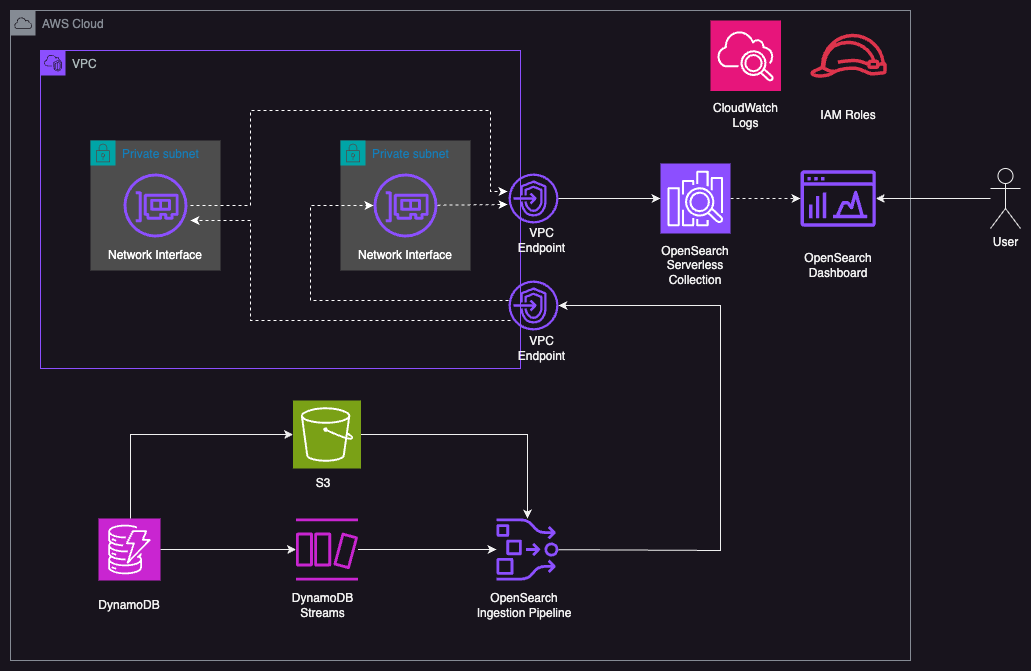The height and width of the screenshot is (671, 1031).
Task: Click the green S3 bucket icon
Action: [326, 434]
